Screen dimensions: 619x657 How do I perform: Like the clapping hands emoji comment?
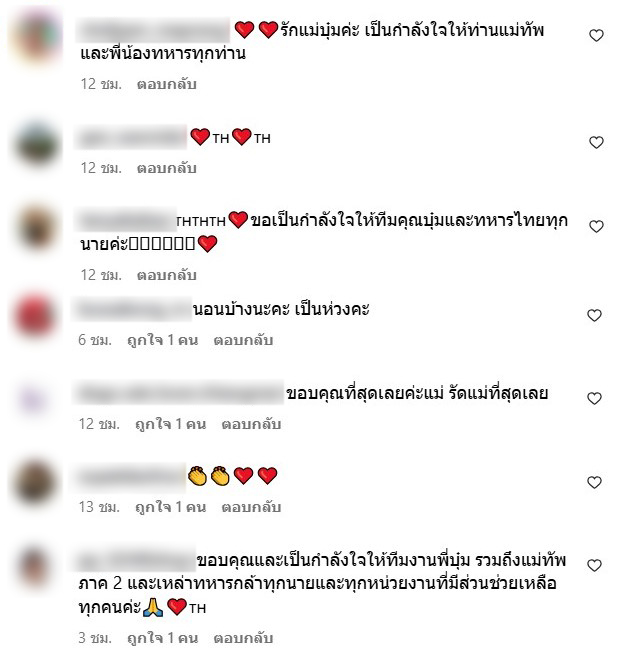coord(594,482)
